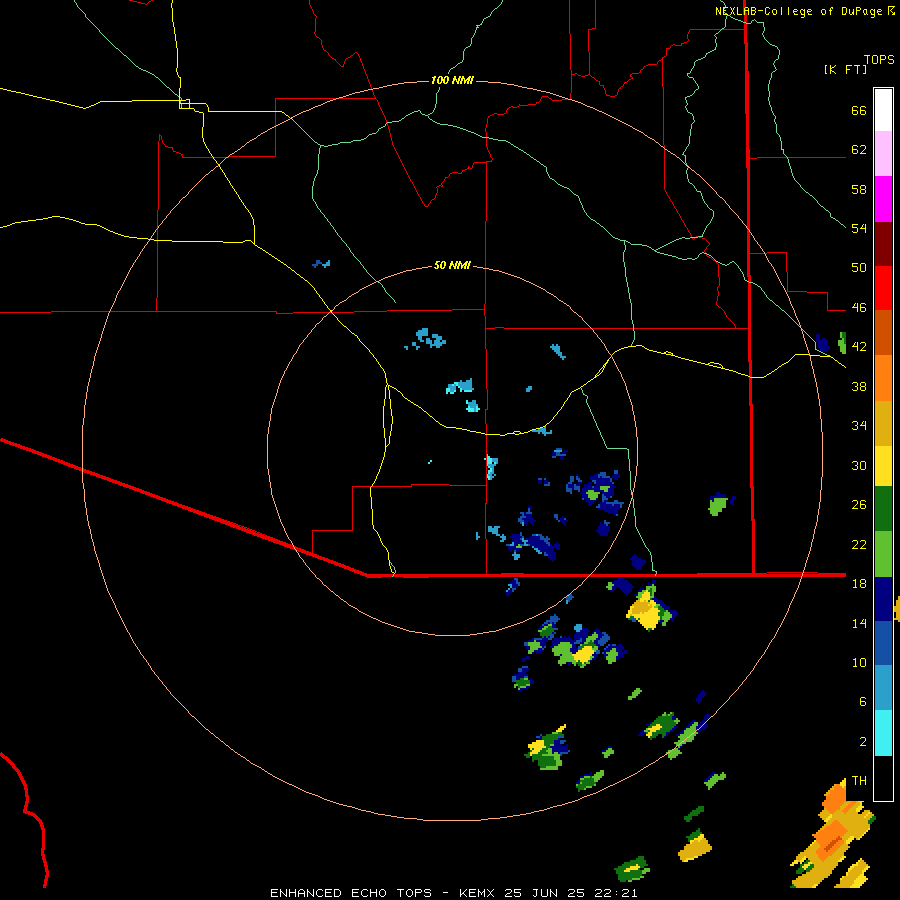Image resolution: width=900 pixels, height=900 pixels.
Task: Click the 30 value on the legend
Action: [859, 465]
